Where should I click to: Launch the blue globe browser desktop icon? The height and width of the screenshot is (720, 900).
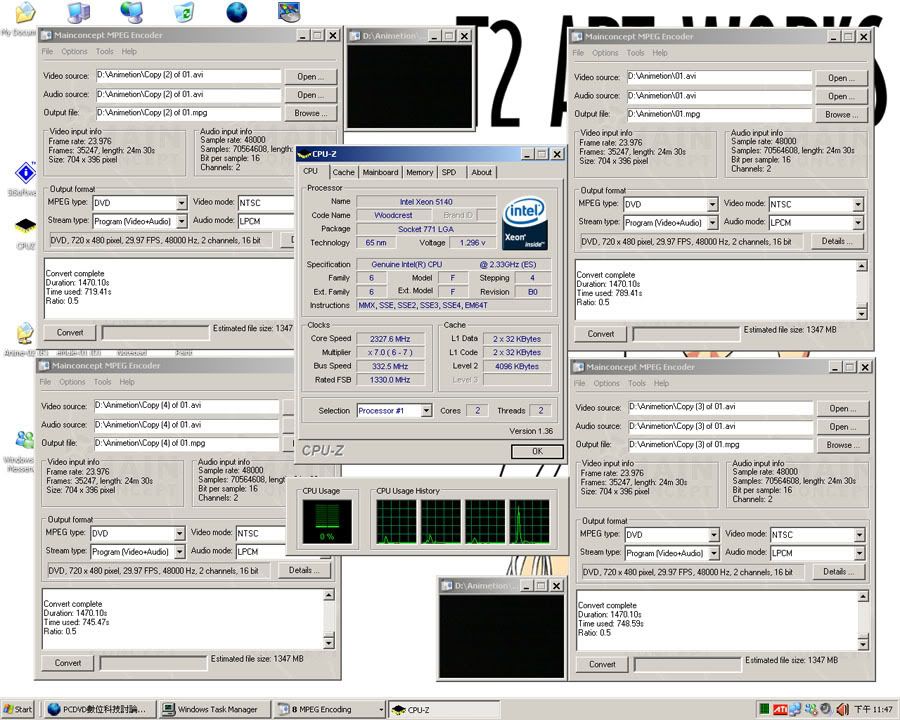tap(236, 12)
